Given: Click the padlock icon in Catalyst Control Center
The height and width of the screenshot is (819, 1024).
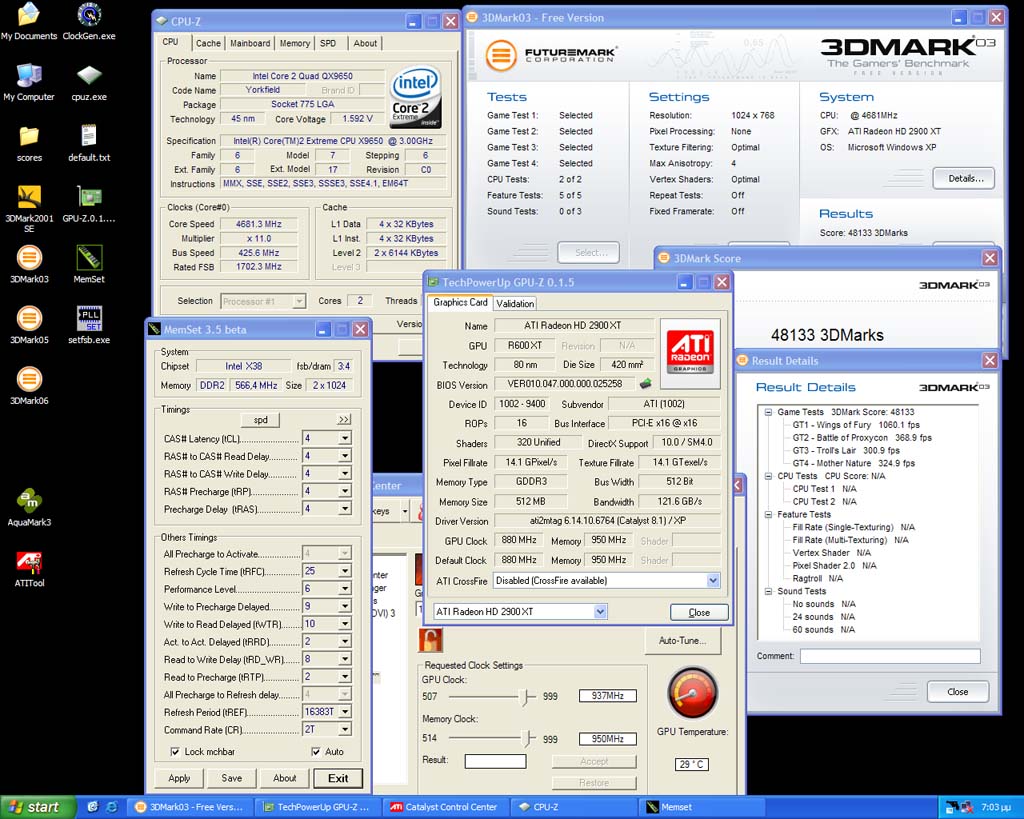Looking at the screenshot, I should pyautogui.click(x=430, y=640).
